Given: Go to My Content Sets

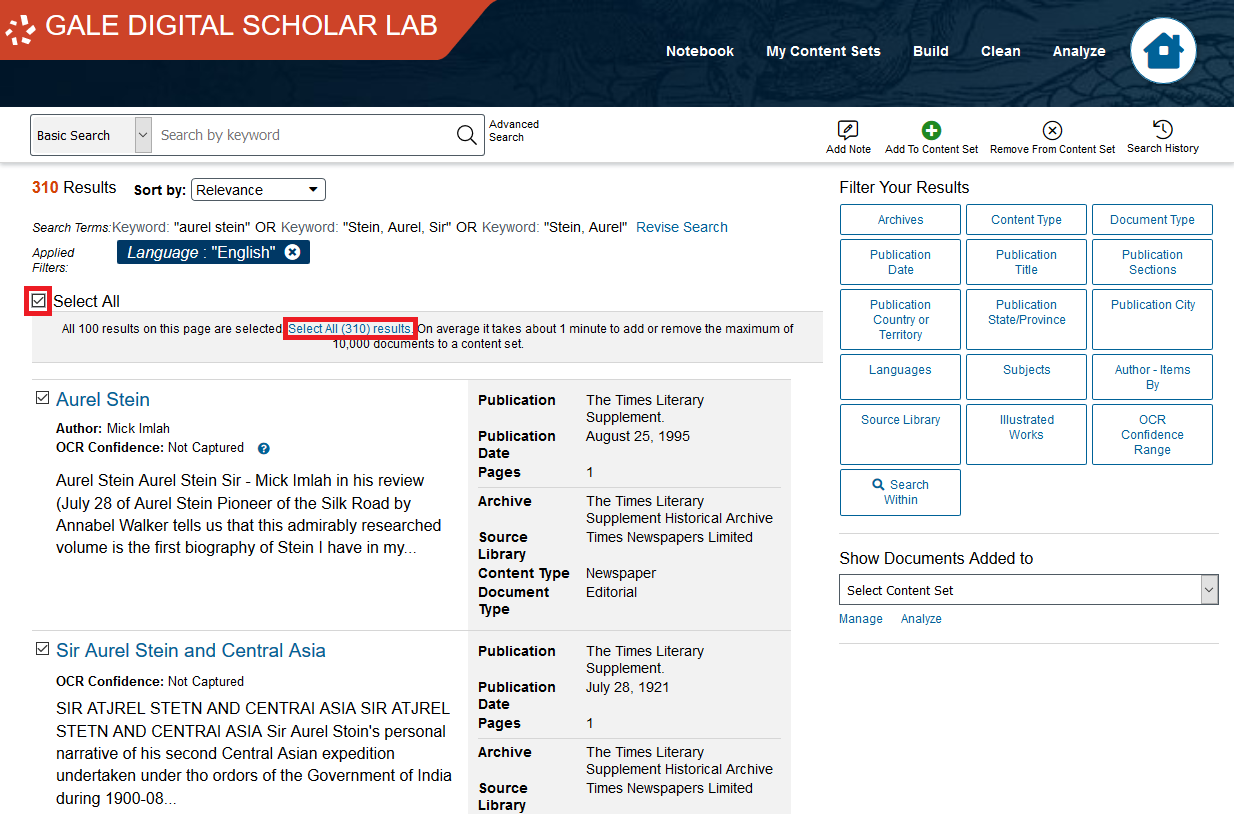Looking at the screenshot, I should [x=823, y=51].
